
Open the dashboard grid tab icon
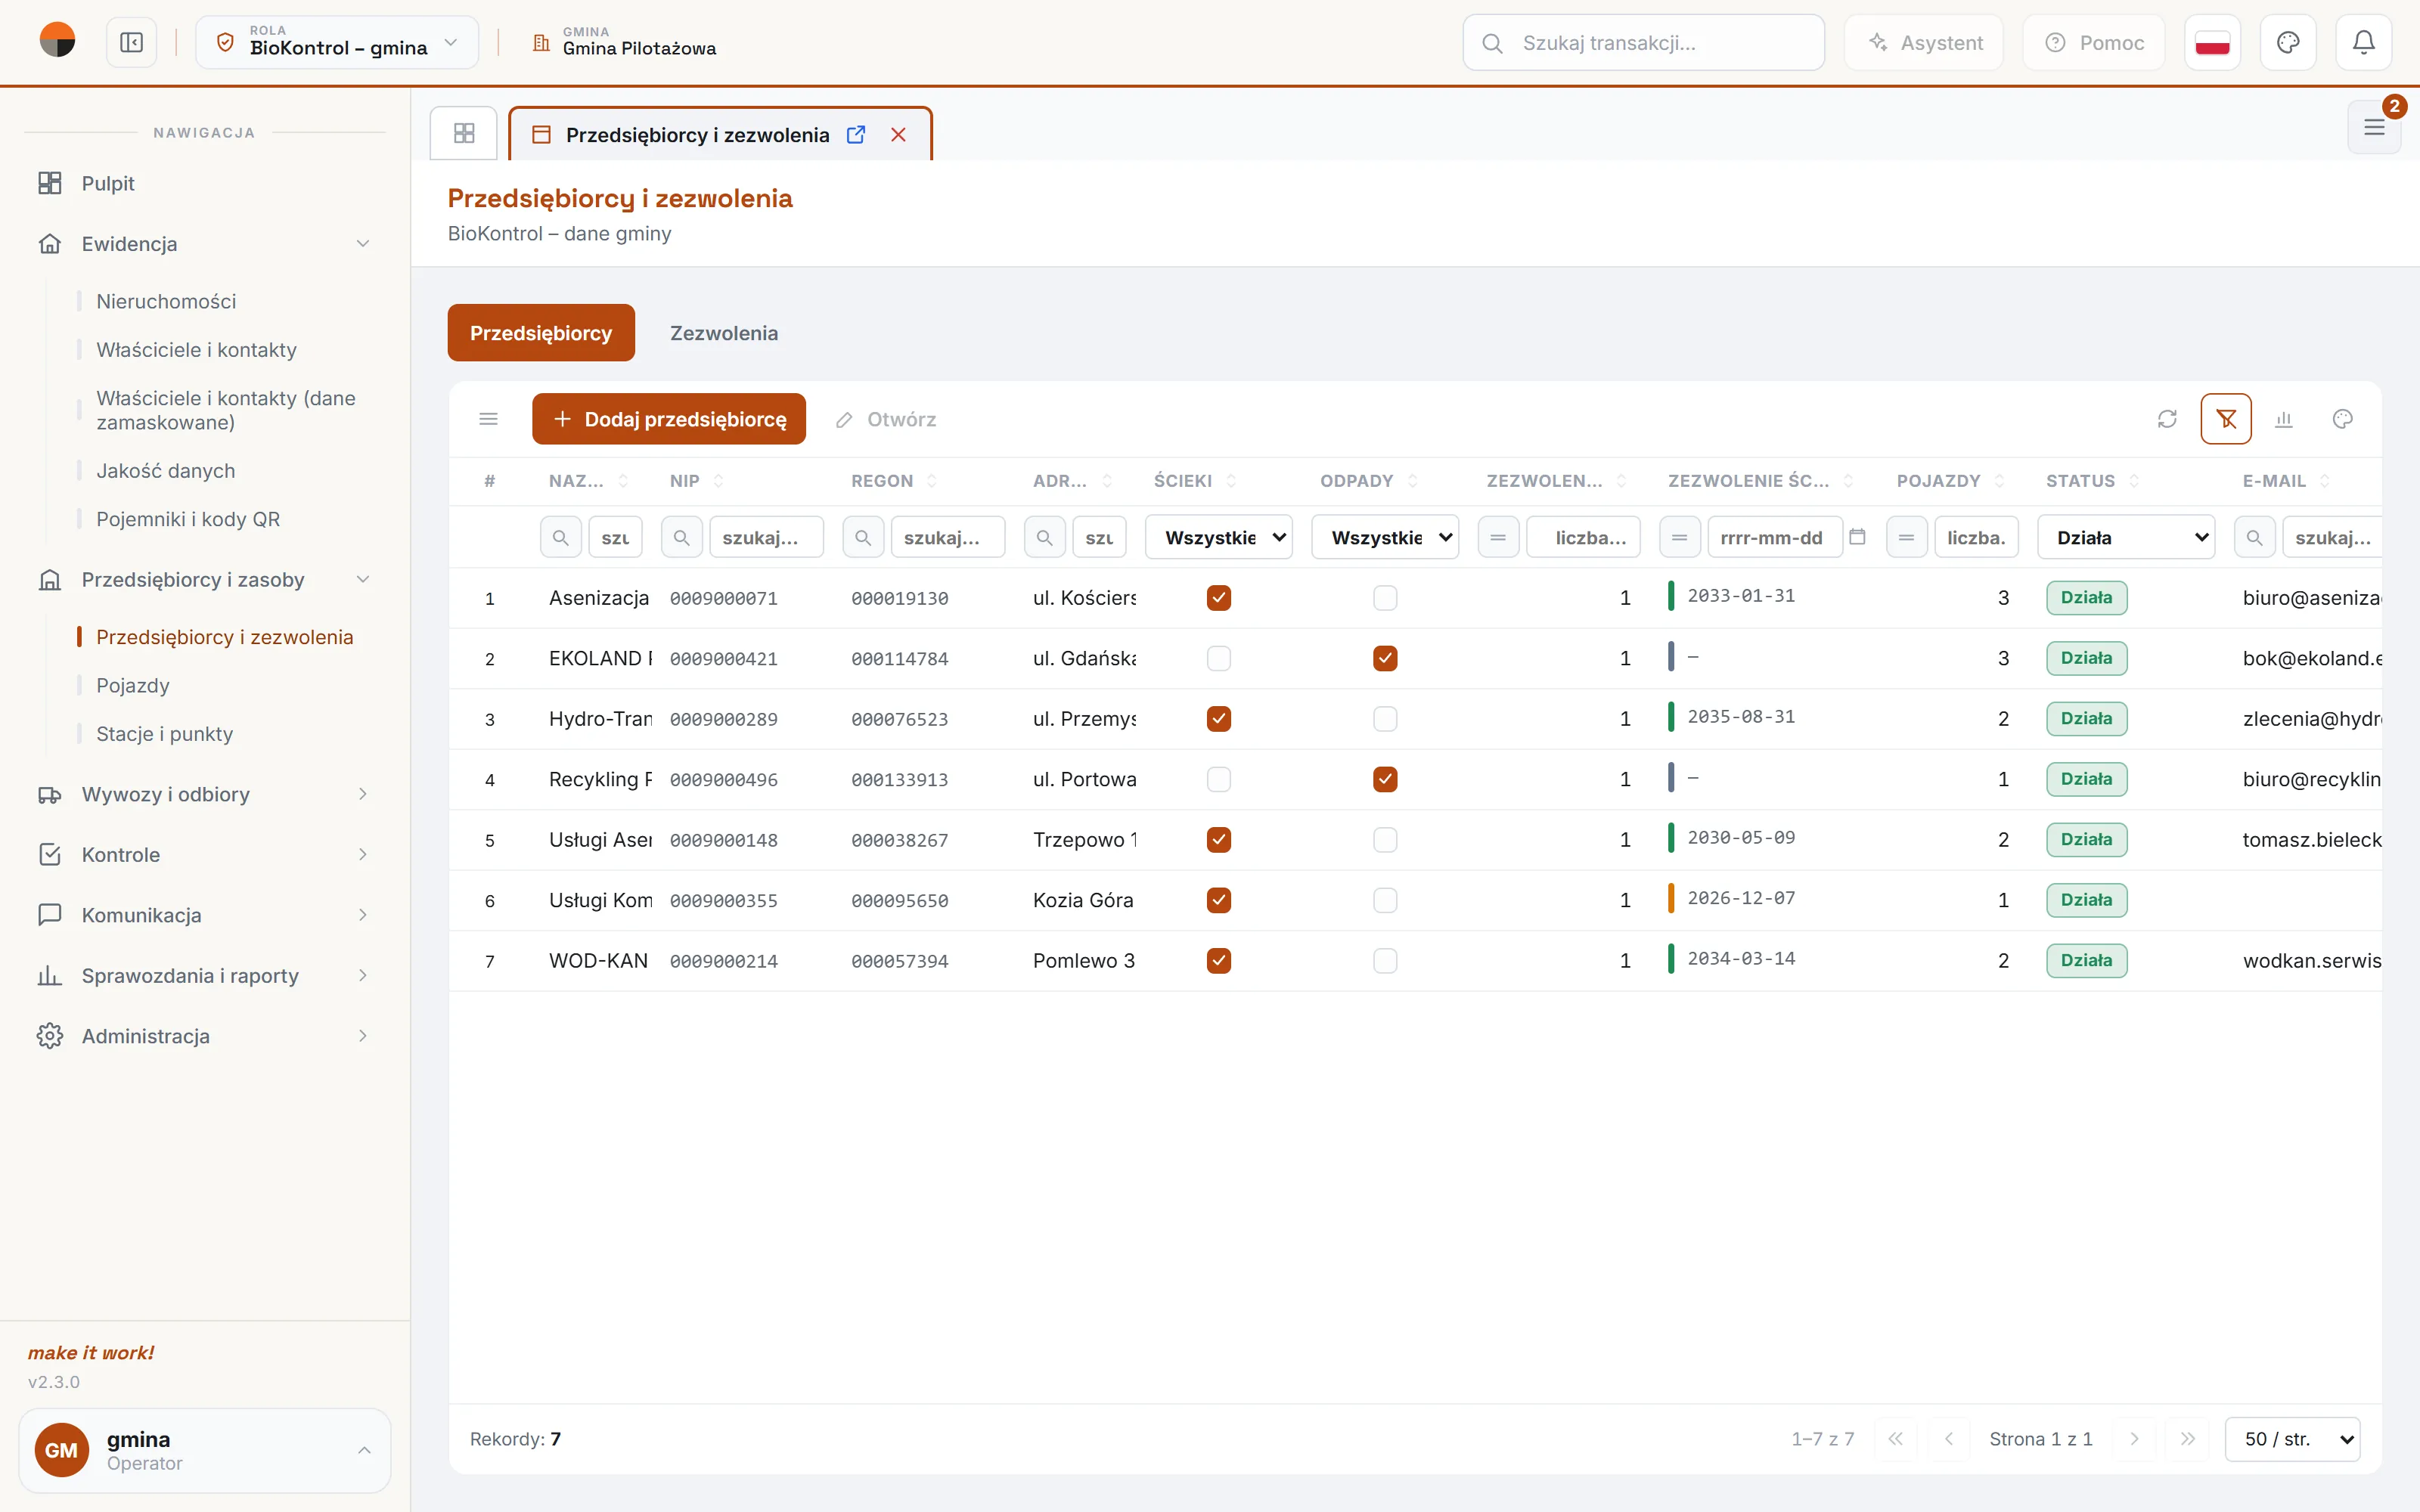pyautogui.click(x=464, y=133)
